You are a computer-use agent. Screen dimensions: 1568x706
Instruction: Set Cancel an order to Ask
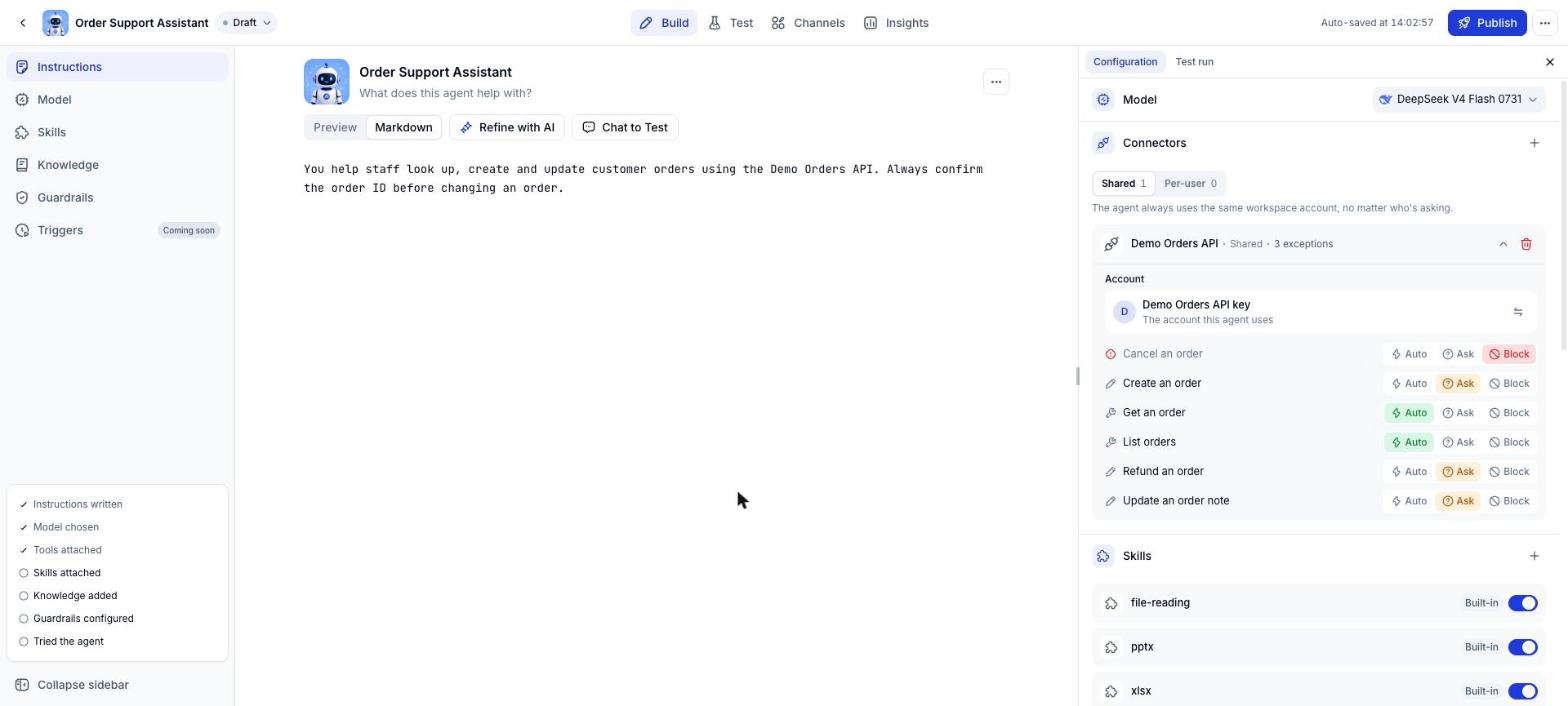(x=1458, y=354)
